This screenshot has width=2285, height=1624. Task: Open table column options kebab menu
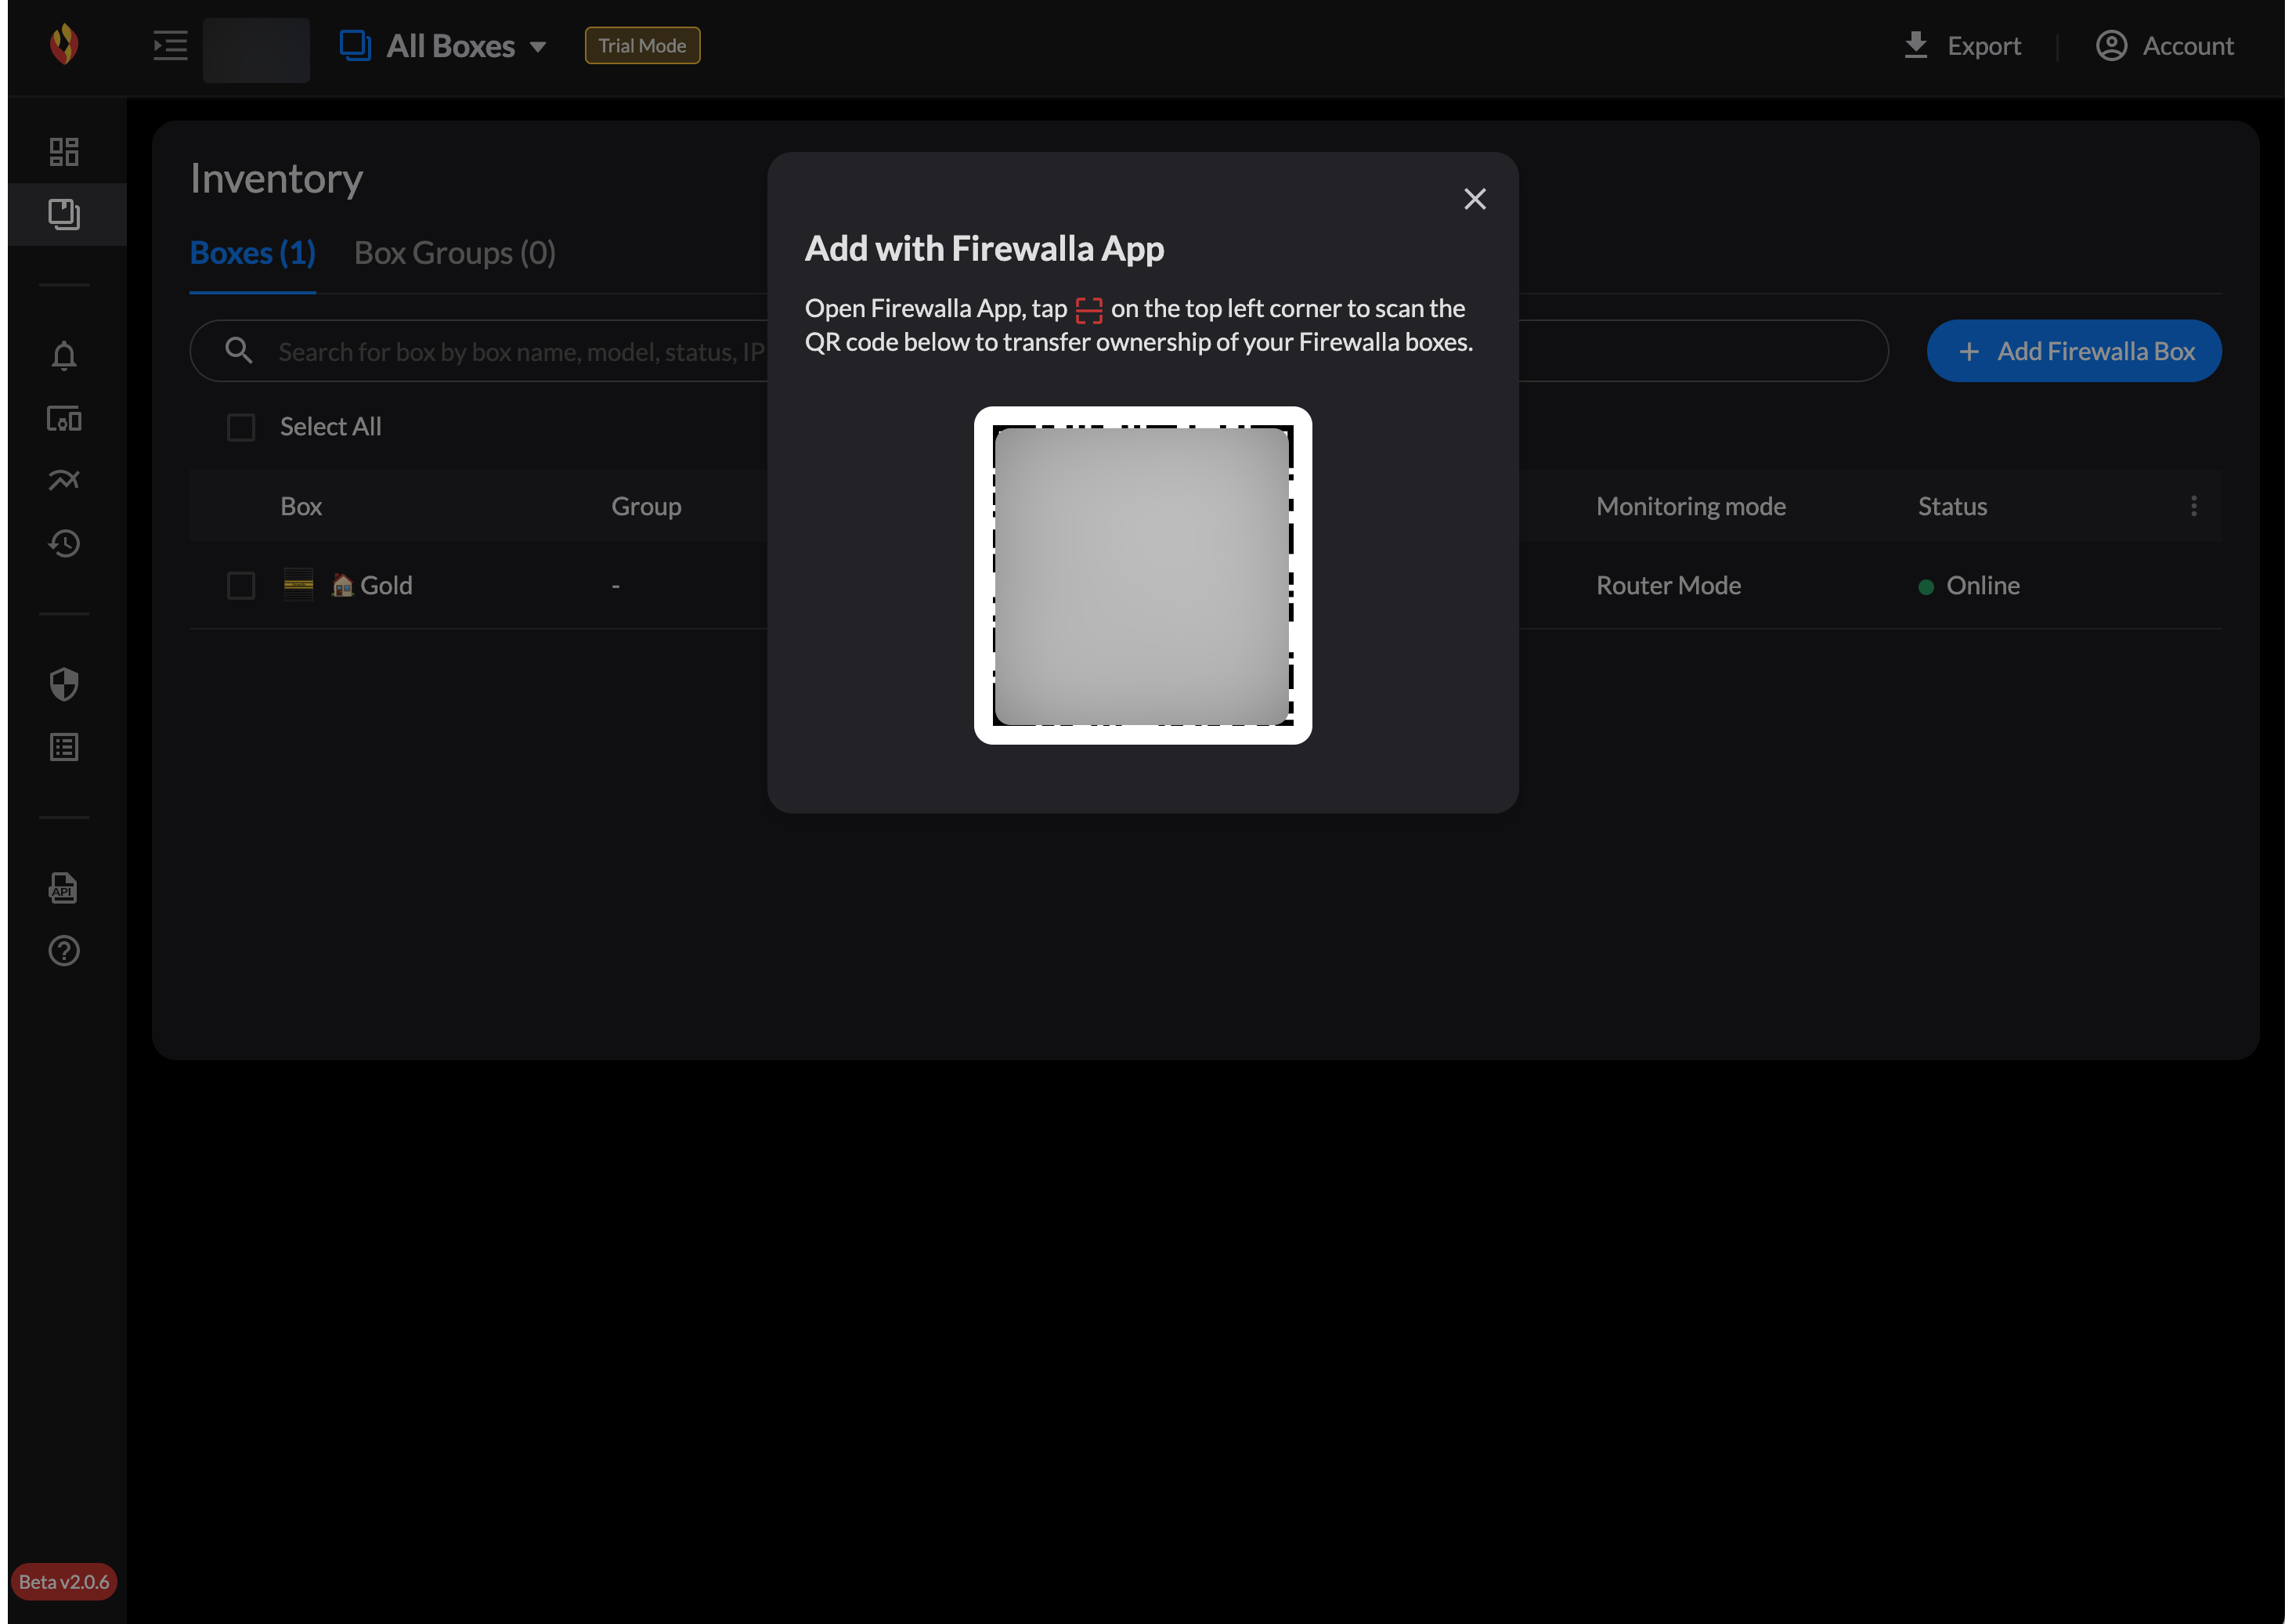2194,506
